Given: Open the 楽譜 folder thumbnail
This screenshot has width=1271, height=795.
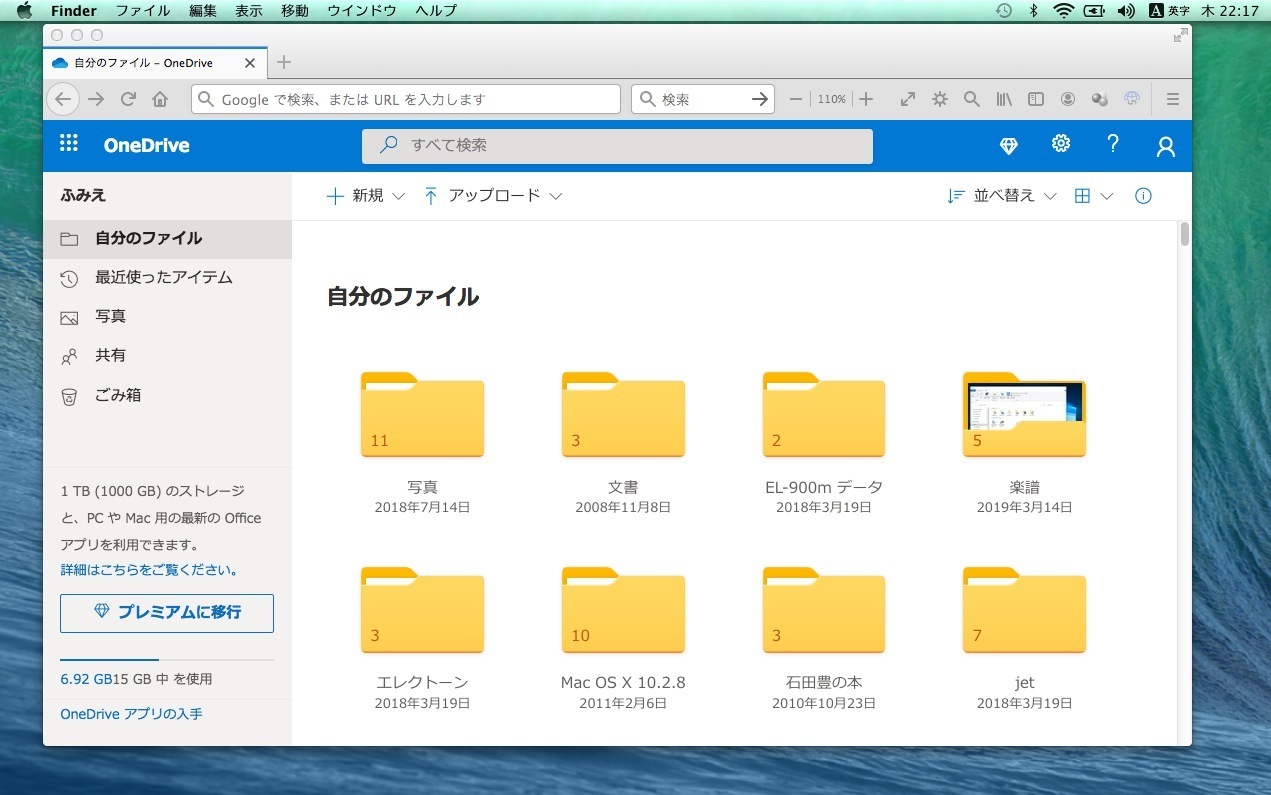Looking at the screenshot, I should [1024, 415].
